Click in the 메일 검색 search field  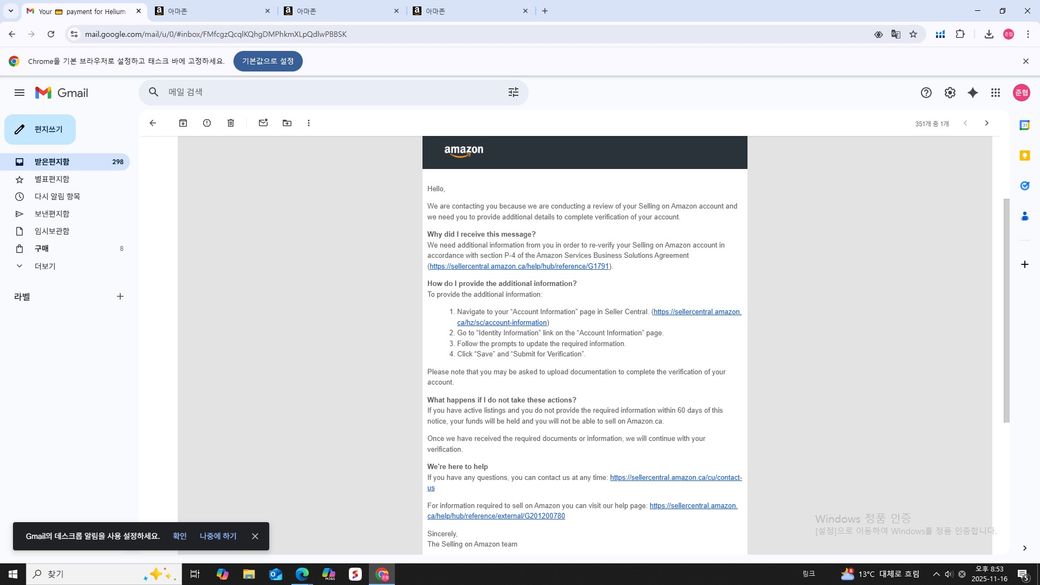tap(330, 92)
